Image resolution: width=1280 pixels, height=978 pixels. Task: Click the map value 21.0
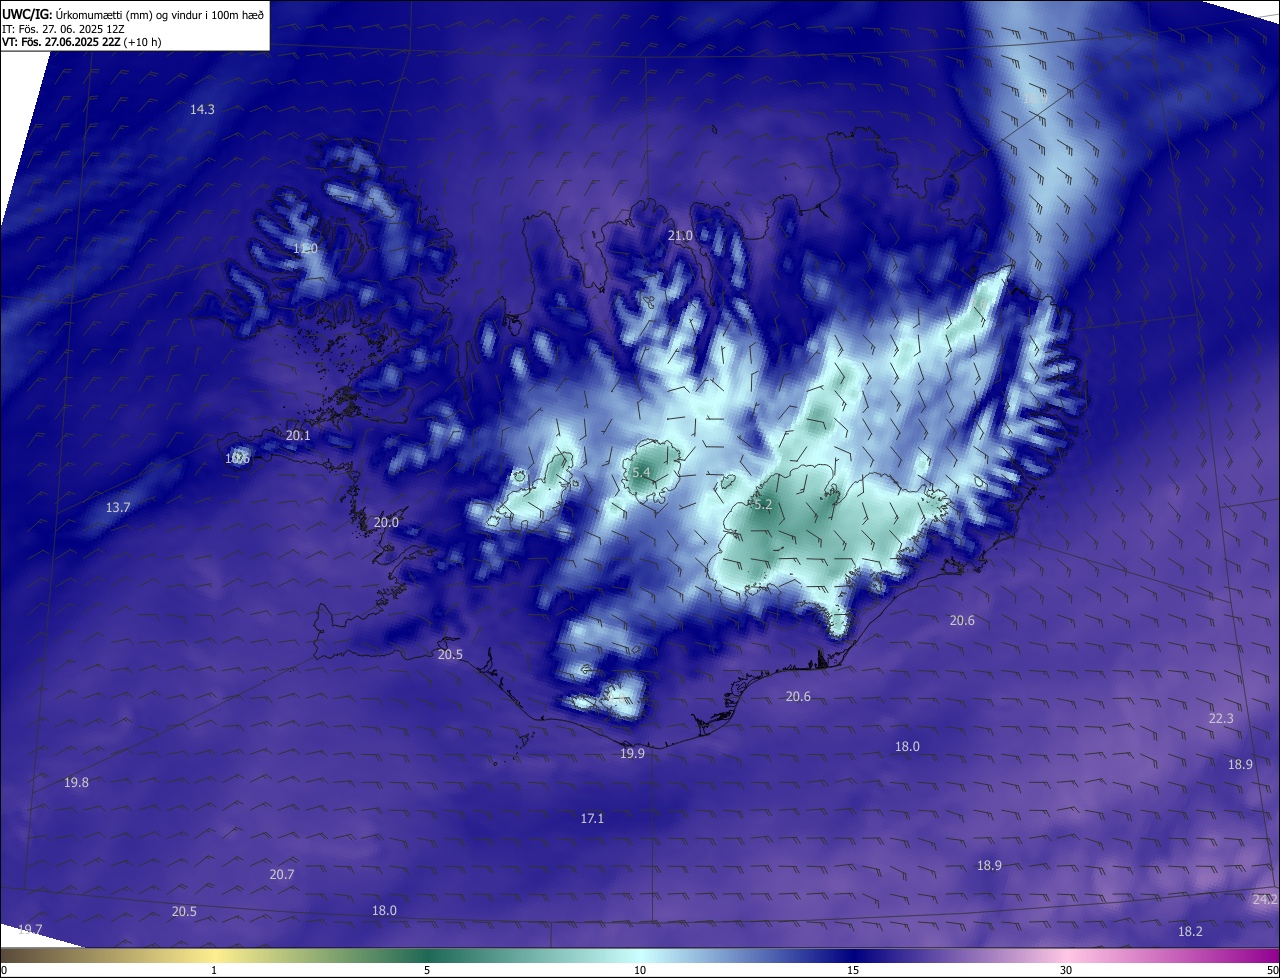click(x=680, y=235)
